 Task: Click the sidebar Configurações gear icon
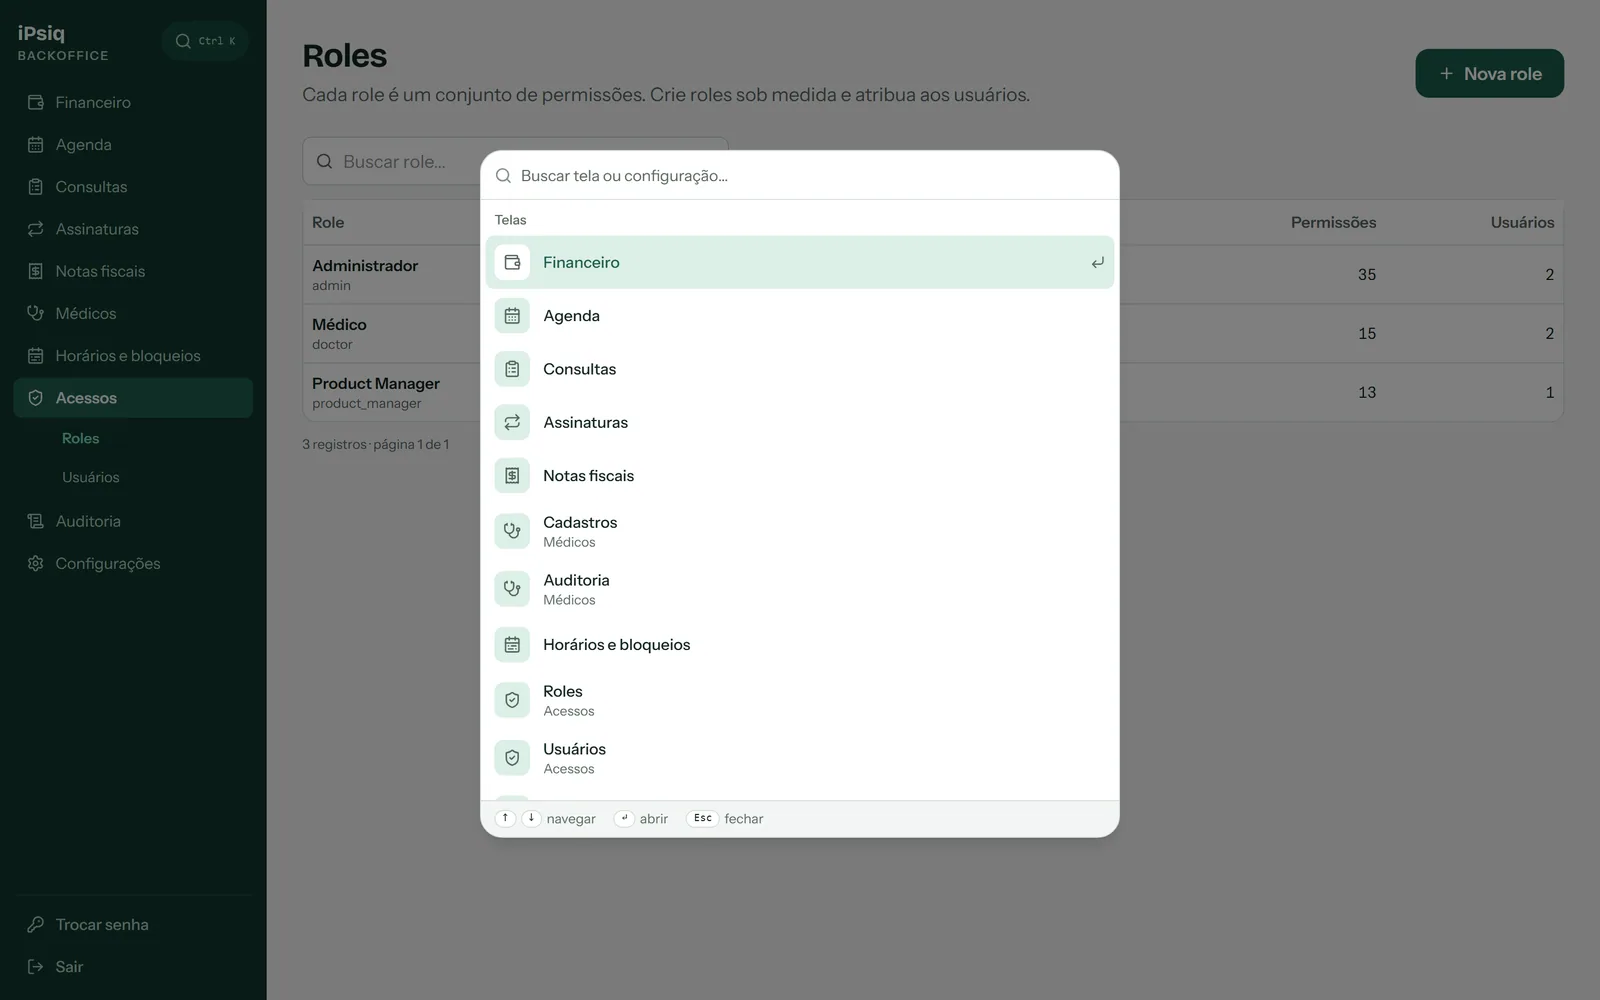[x=36, y=563]
